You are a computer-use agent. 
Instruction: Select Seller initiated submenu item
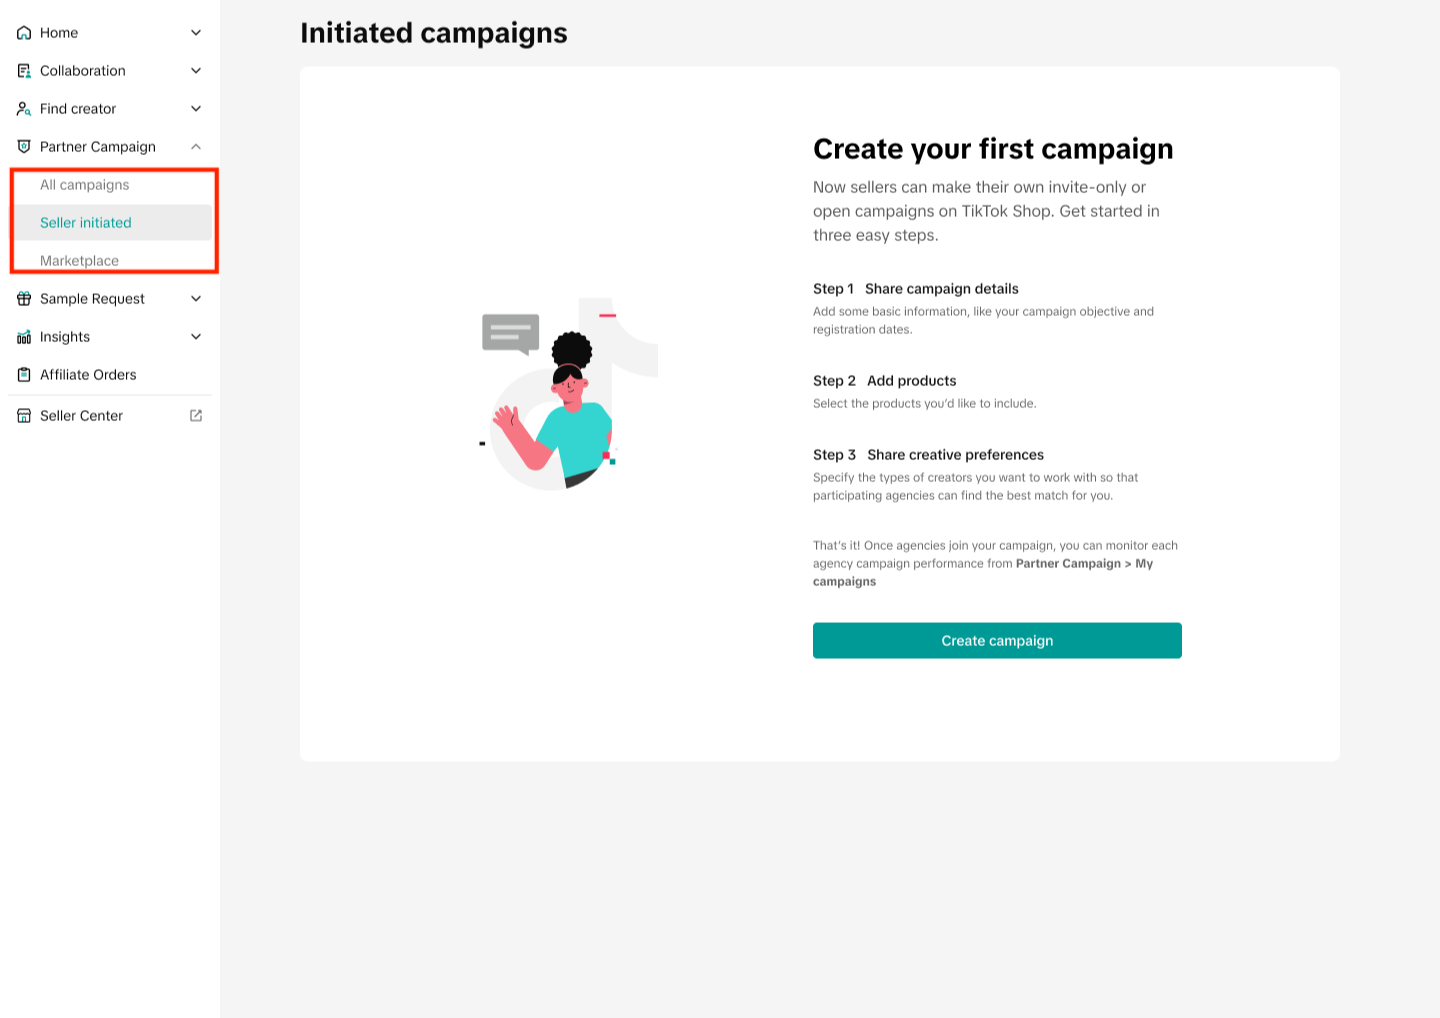pos(86,223)
